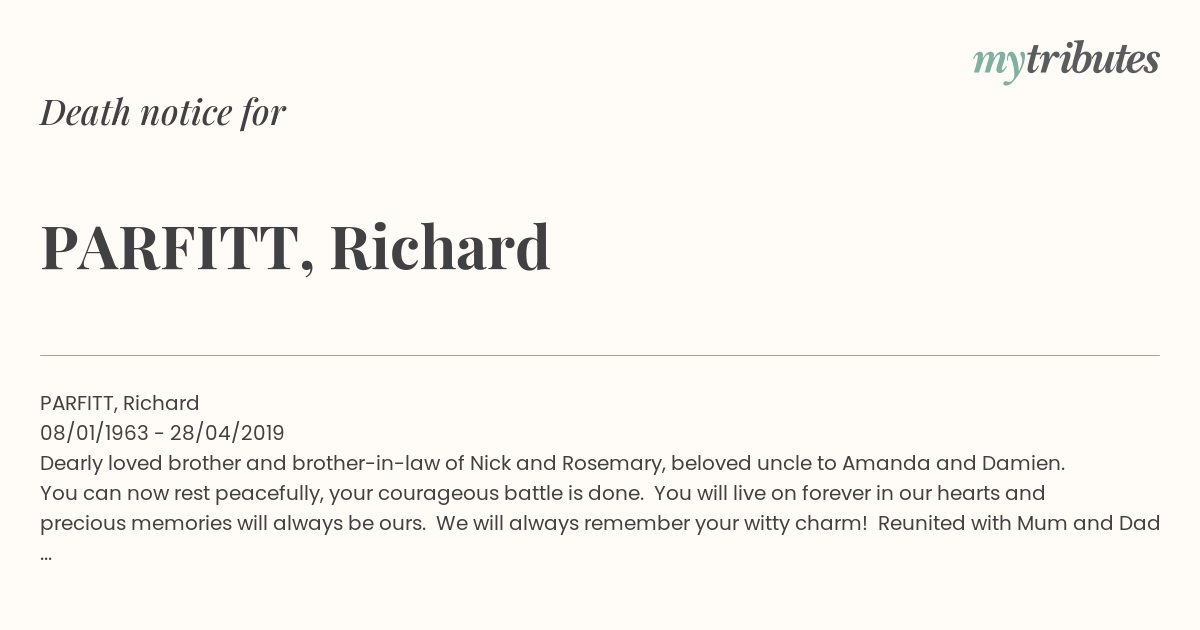Click the small 'PARFITT, Richard' name line
1200x630 pixels.
pyautogui.click(x=120, y=403)
